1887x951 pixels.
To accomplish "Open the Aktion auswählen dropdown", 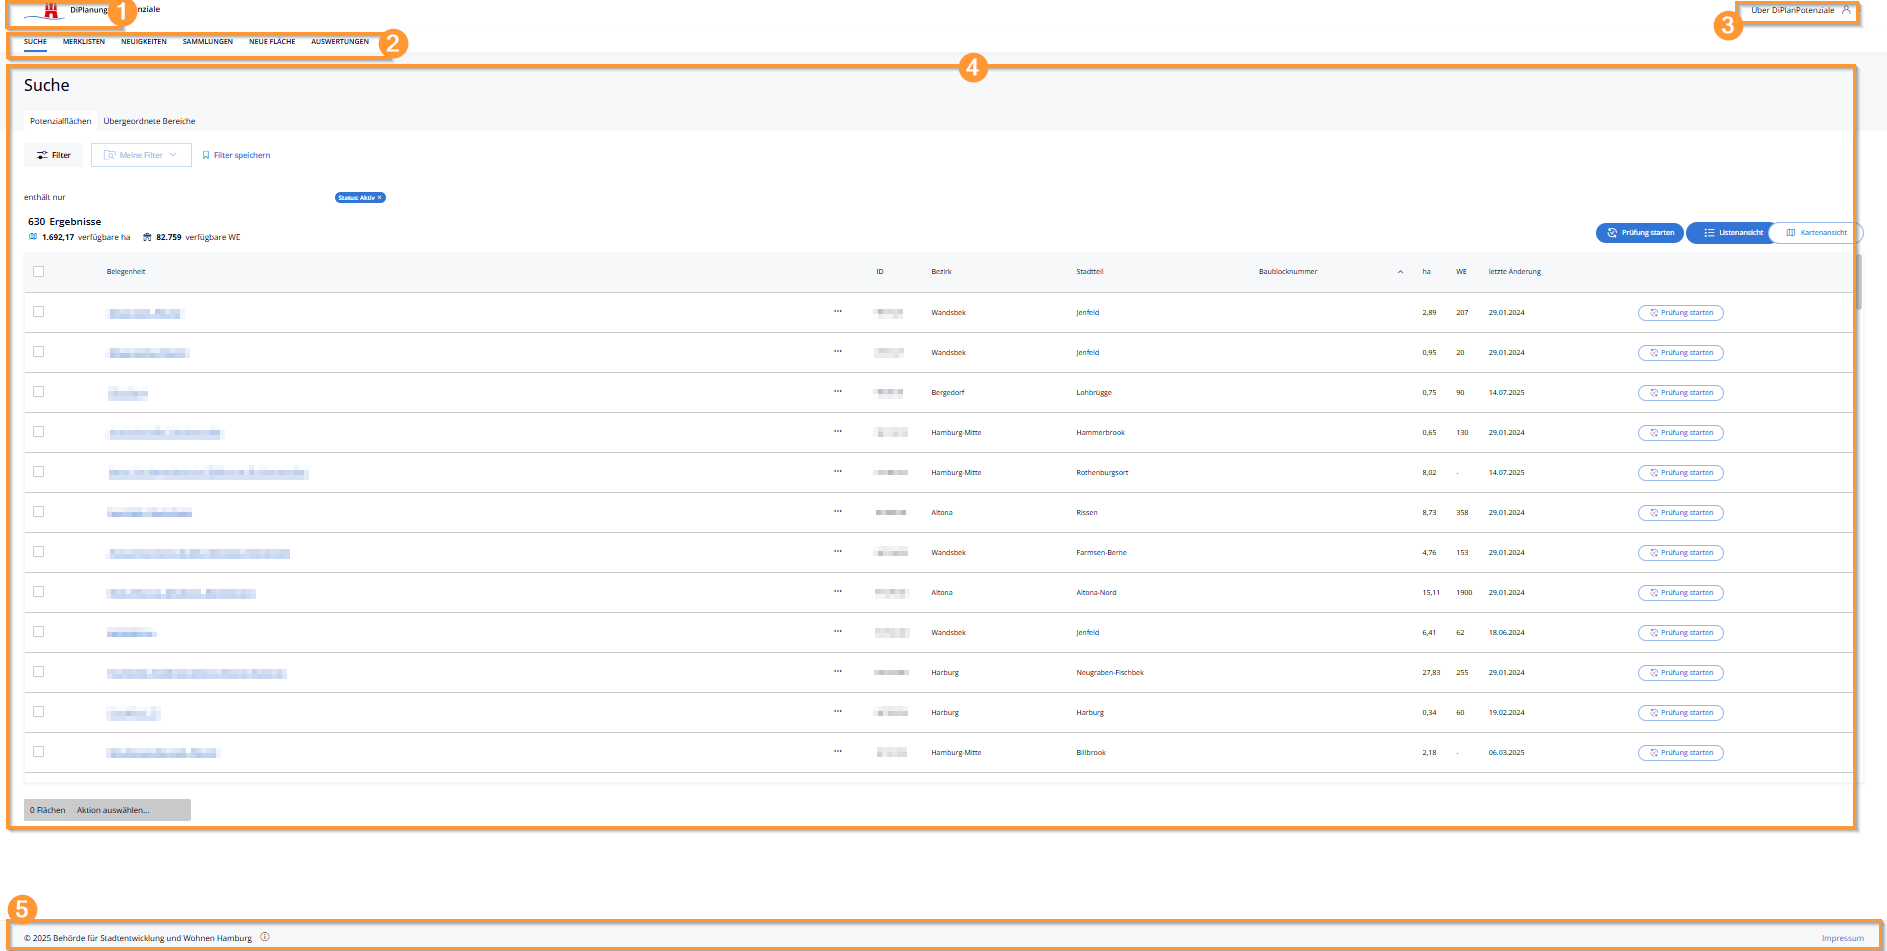I will pos(113,810).
